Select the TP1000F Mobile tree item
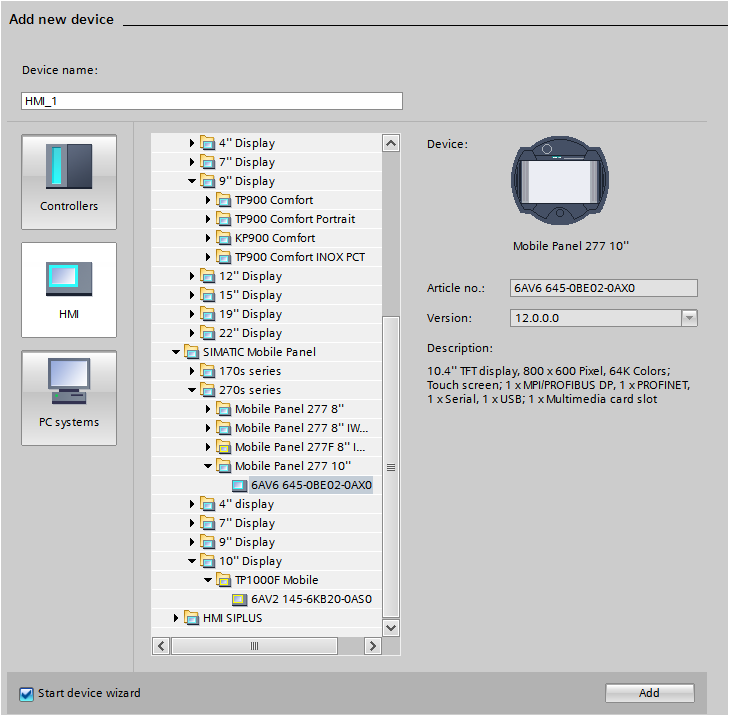The width and height of the screenshot is (729, 716). click(x=276, y=580)
